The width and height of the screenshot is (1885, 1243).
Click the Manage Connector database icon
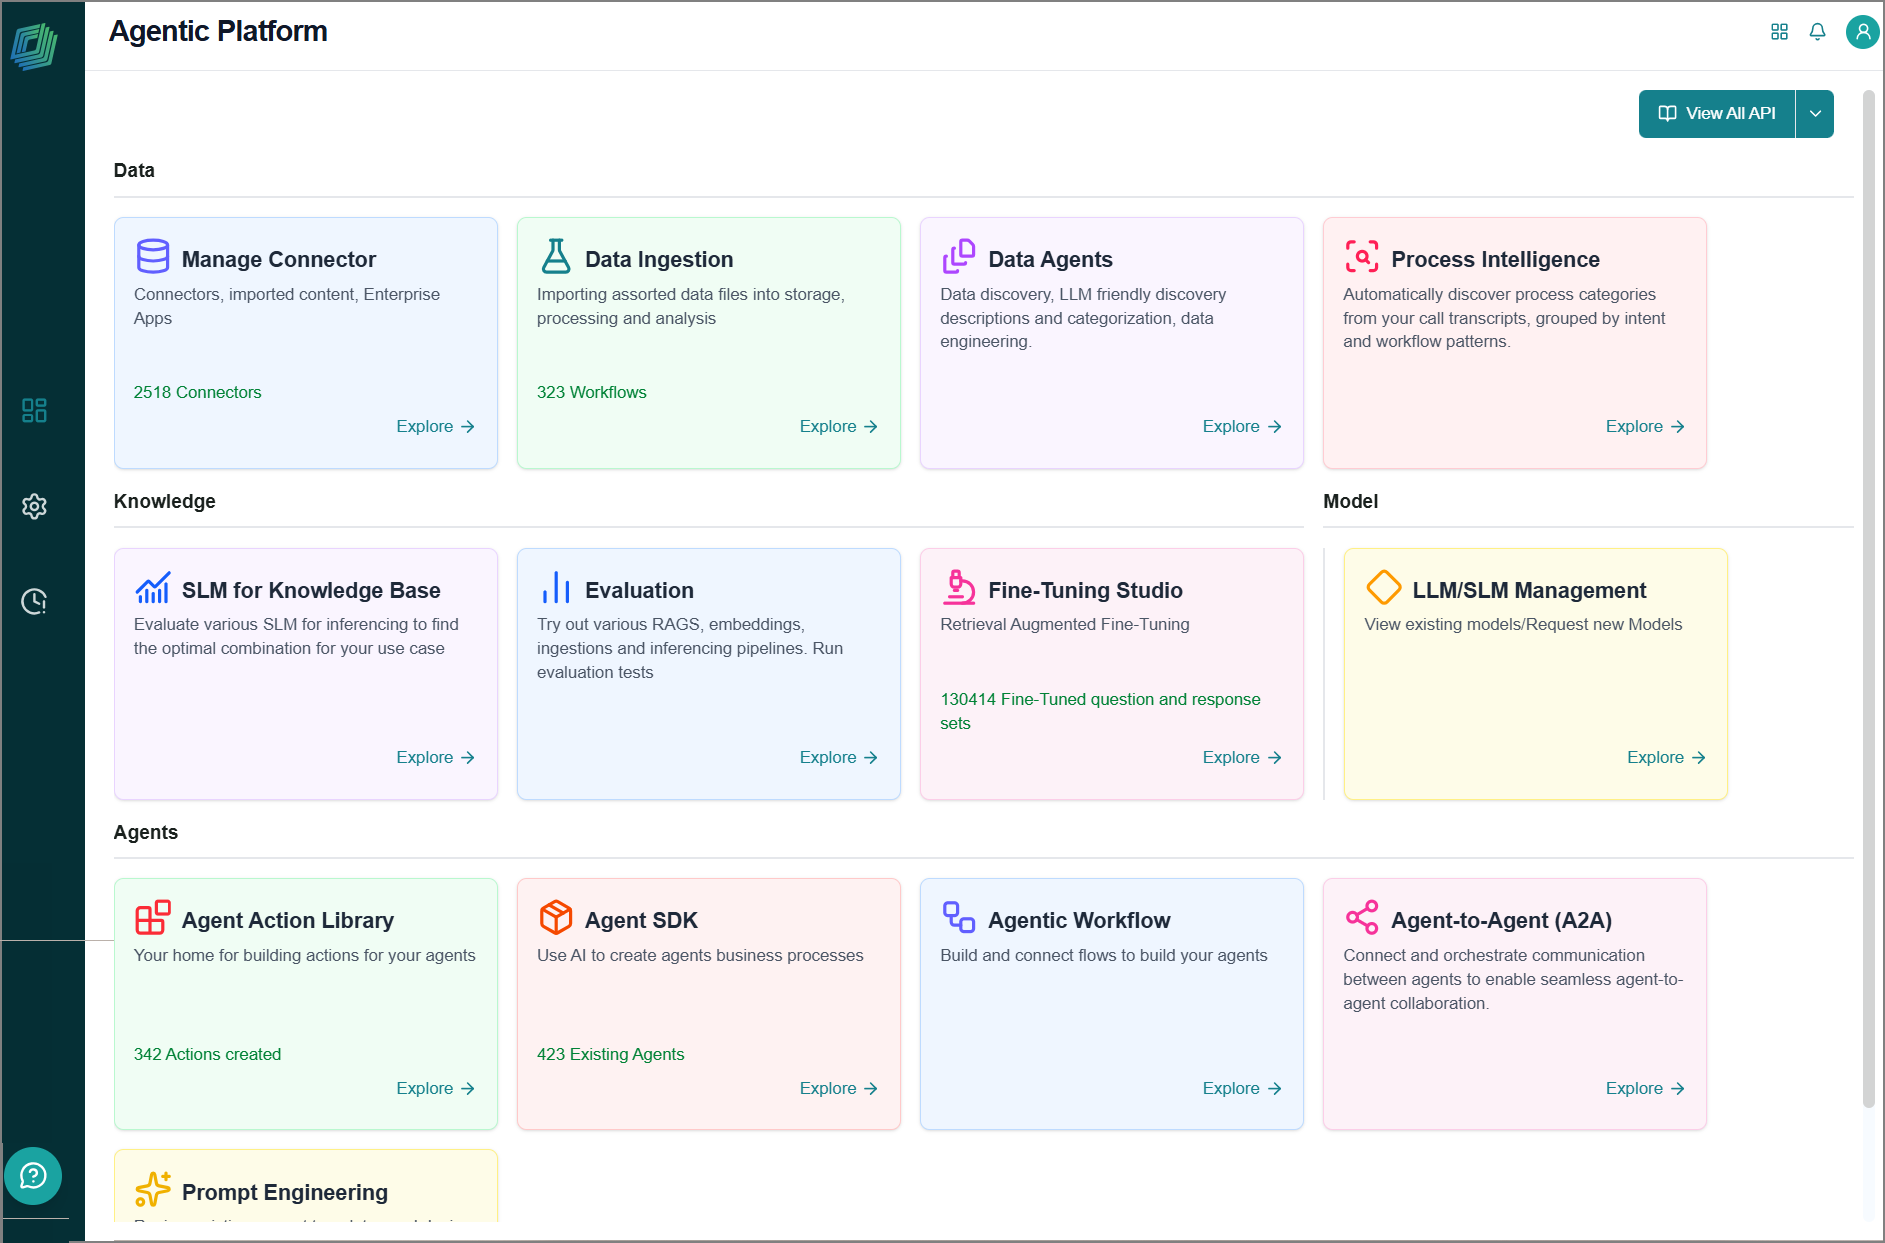pyautogui.click(x=153, y=256)
